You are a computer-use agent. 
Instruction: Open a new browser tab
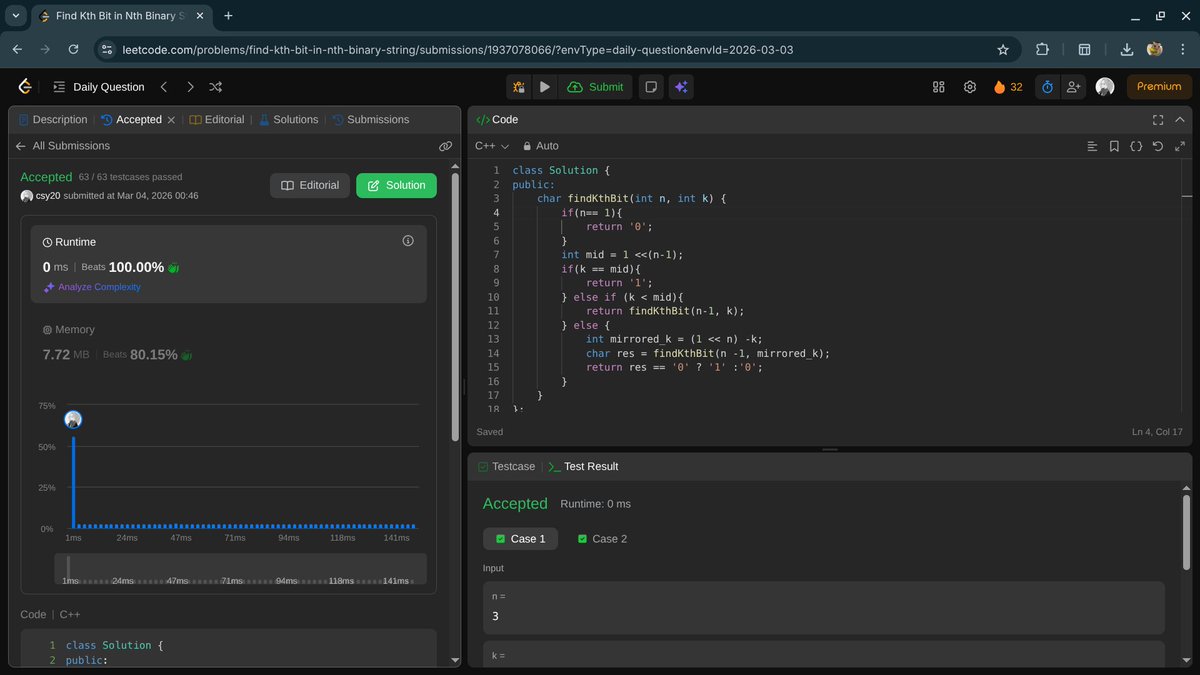click(x=228, y=16)
